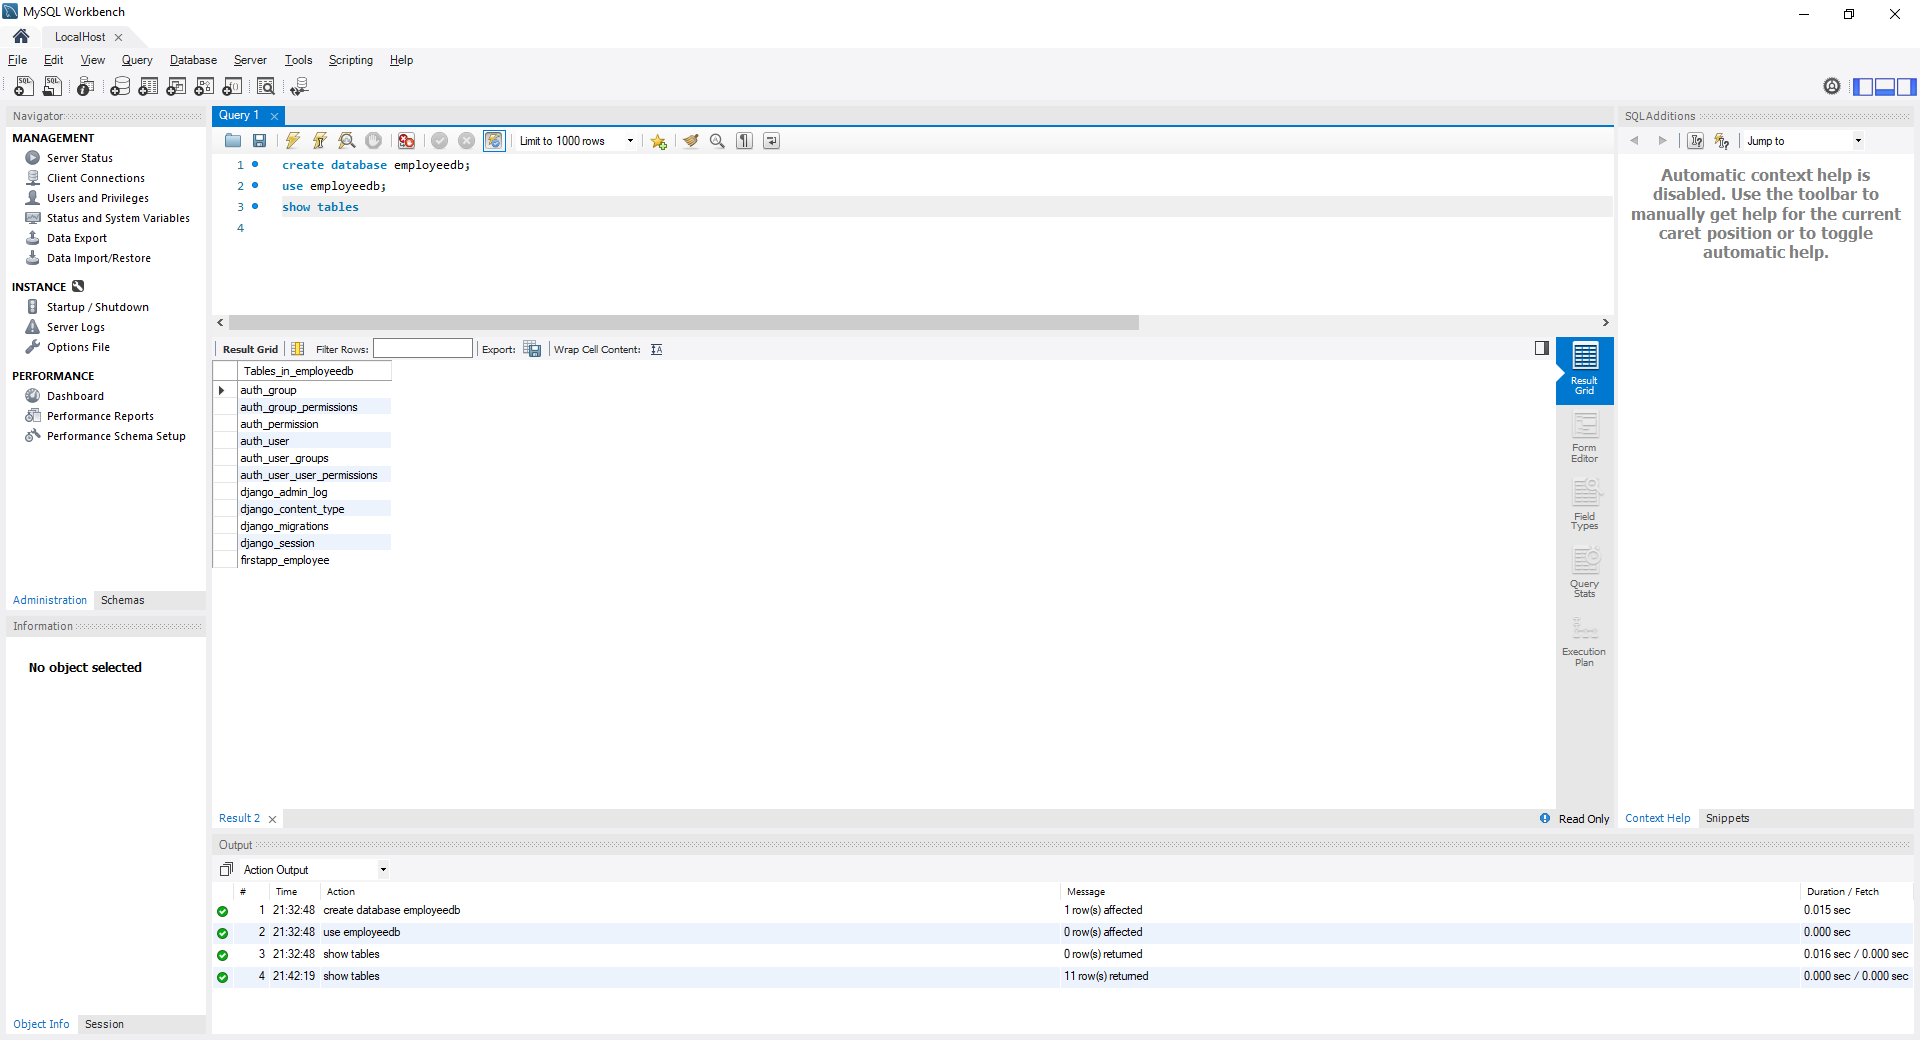Export recordset to external file
Viewport: 1920px width, 1040px height.
pyautogui.click(x=532, y=349)
